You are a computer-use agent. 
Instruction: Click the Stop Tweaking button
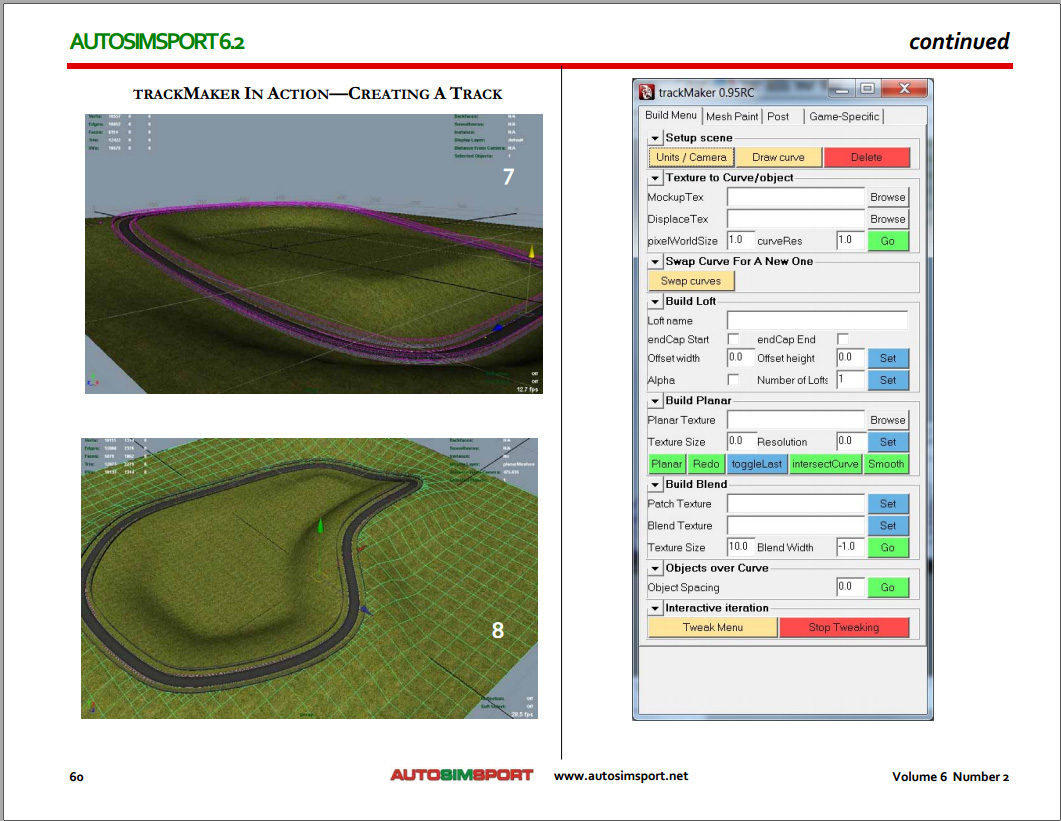pyautogui.click(x=844, y=627)
